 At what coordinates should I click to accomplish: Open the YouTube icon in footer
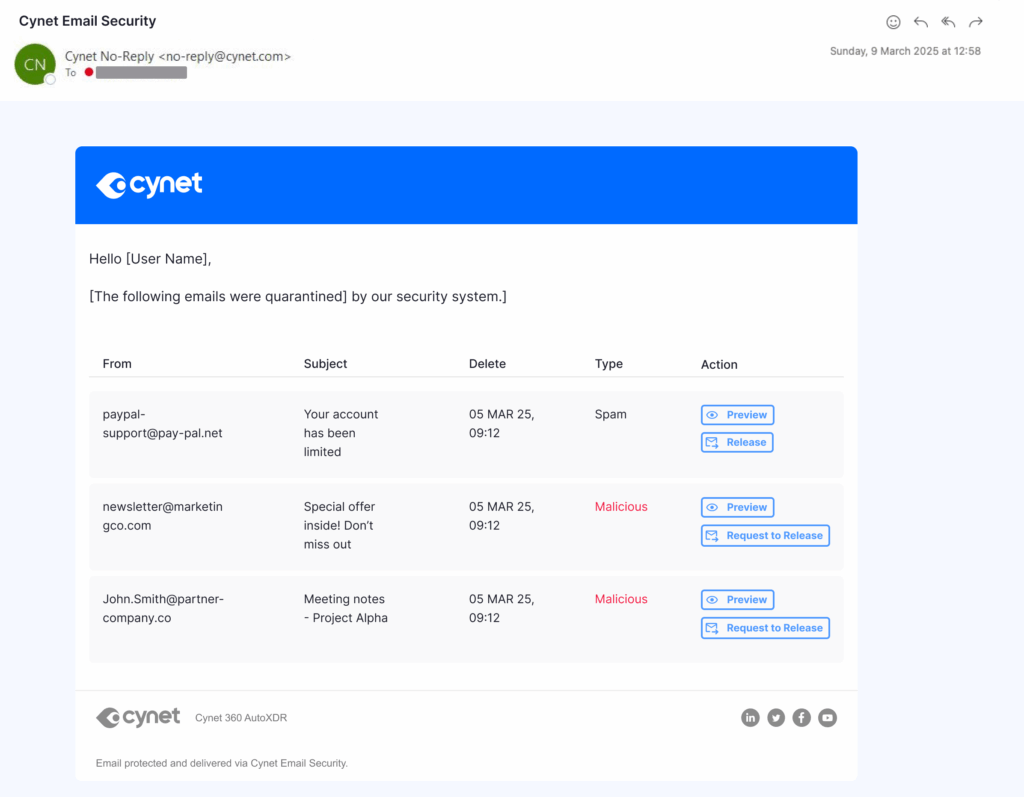pyautogui.click(x=827, y=717)
